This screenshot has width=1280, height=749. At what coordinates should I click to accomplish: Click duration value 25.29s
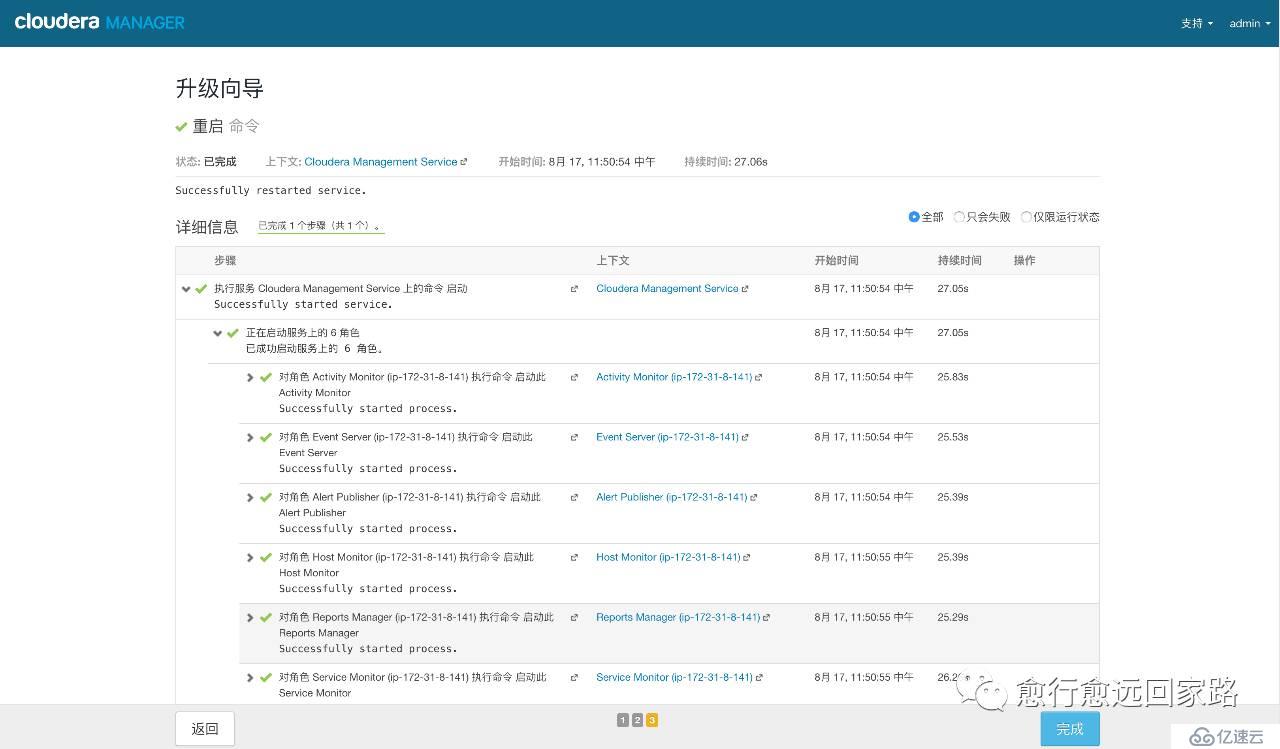tap(953, 617)
